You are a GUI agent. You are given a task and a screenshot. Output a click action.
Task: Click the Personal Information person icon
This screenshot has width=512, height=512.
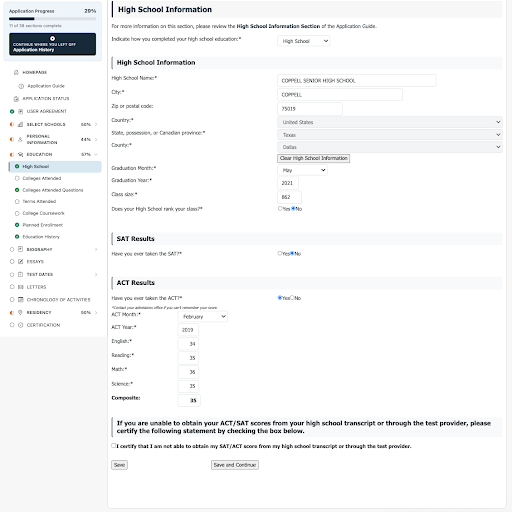pos(20,139)
